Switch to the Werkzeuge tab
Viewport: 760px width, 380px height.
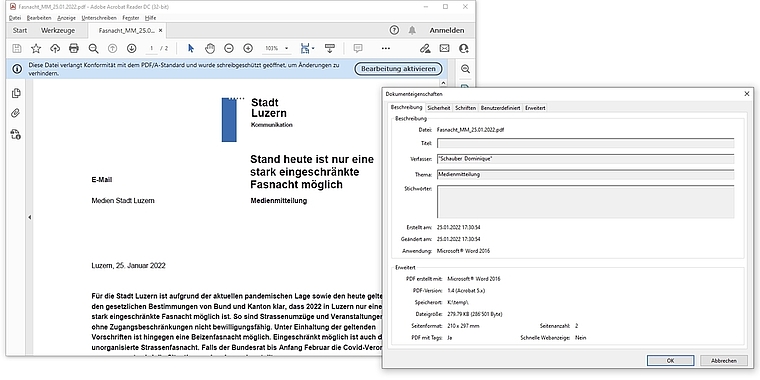tap(58, 30)
